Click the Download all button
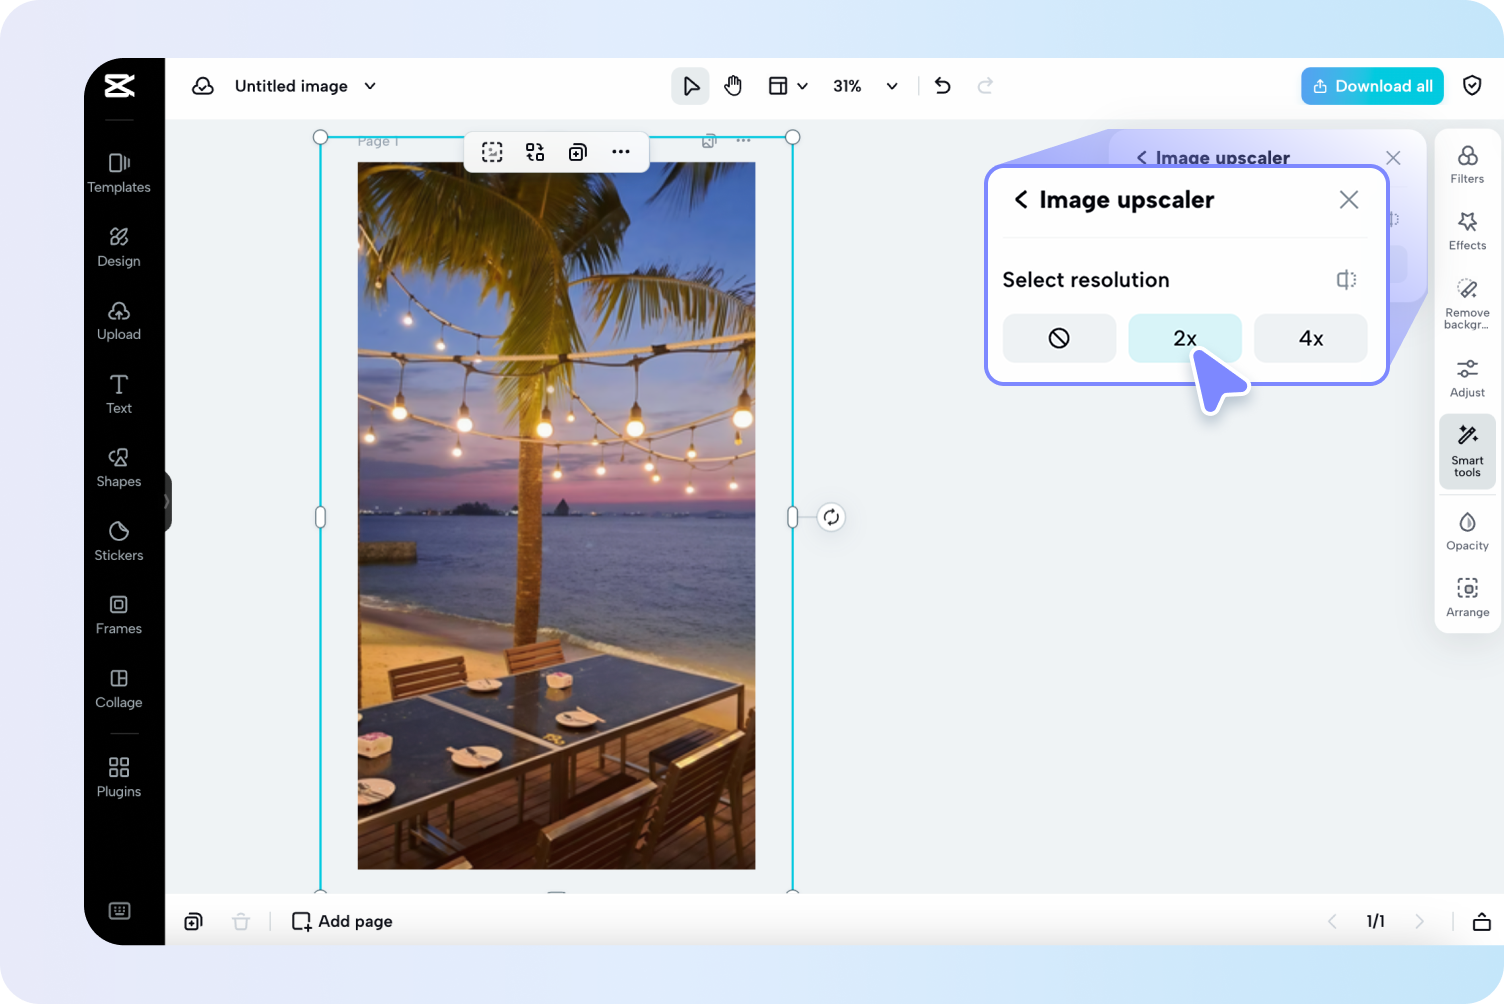This screenshot has height=1004, width=1504. 1372,86
